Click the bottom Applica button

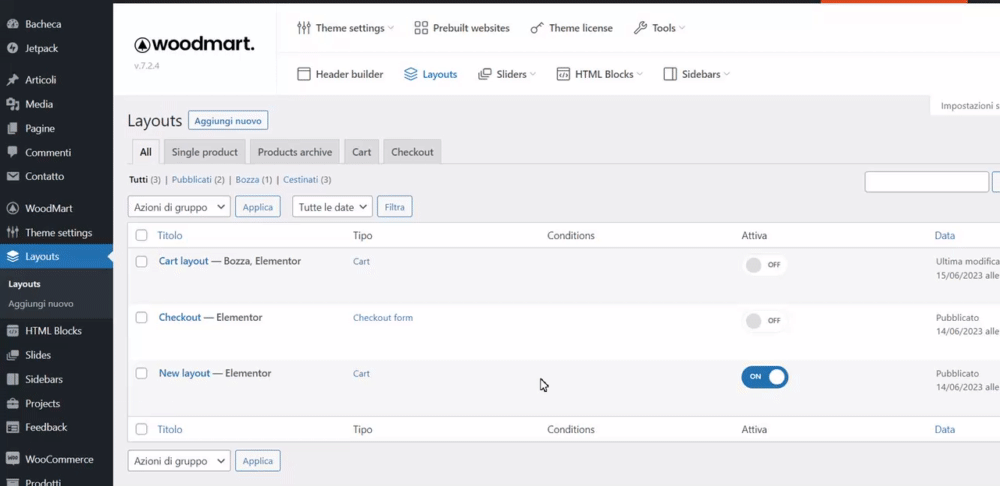click(258, 461)
